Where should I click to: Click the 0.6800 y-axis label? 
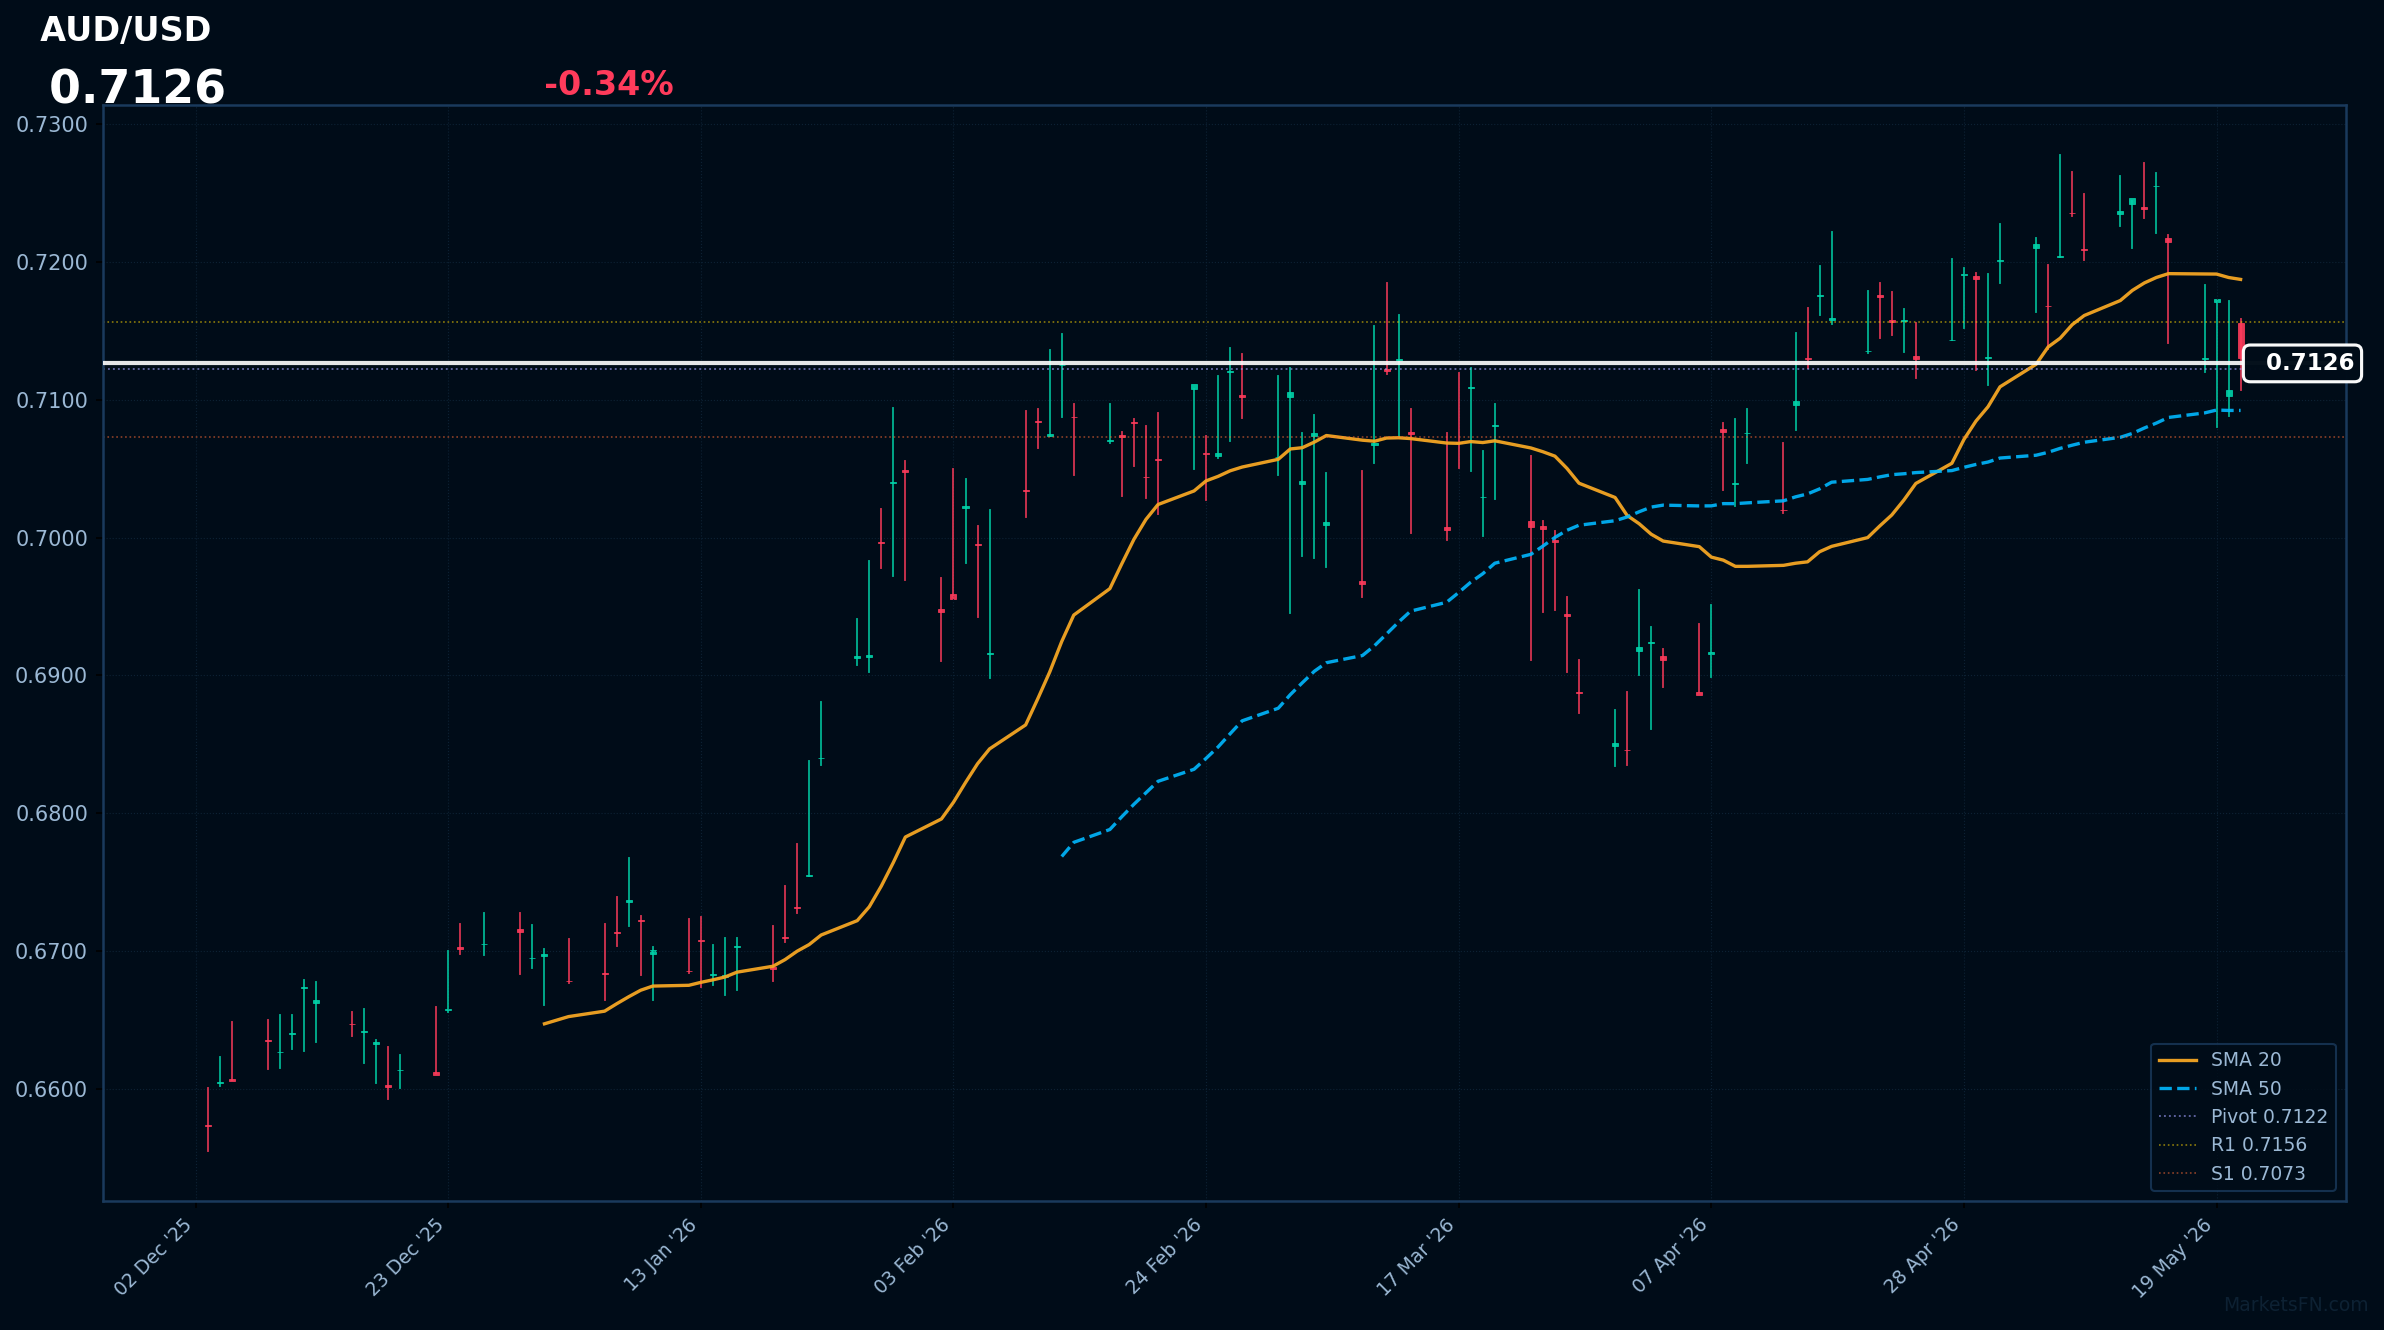52,814
